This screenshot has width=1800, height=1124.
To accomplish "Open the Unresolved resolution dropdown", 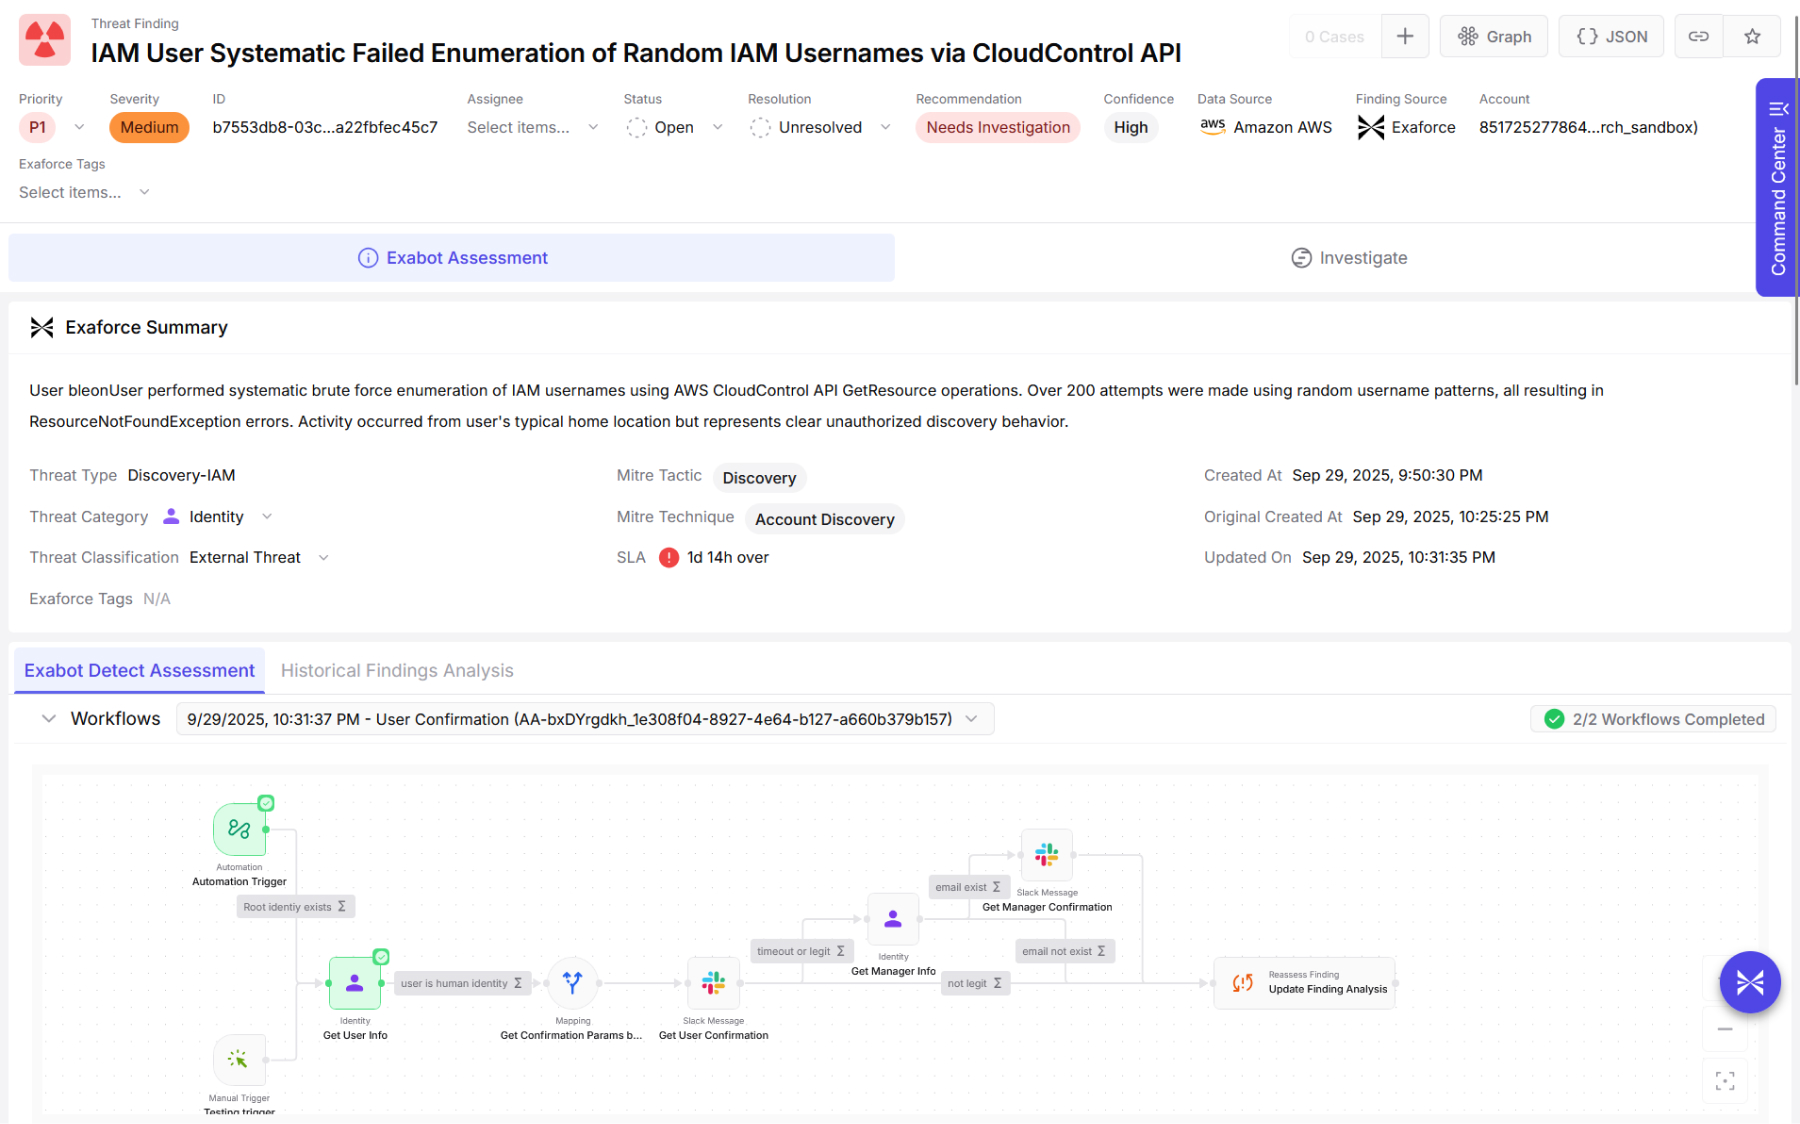I will [x=820, y=127].
